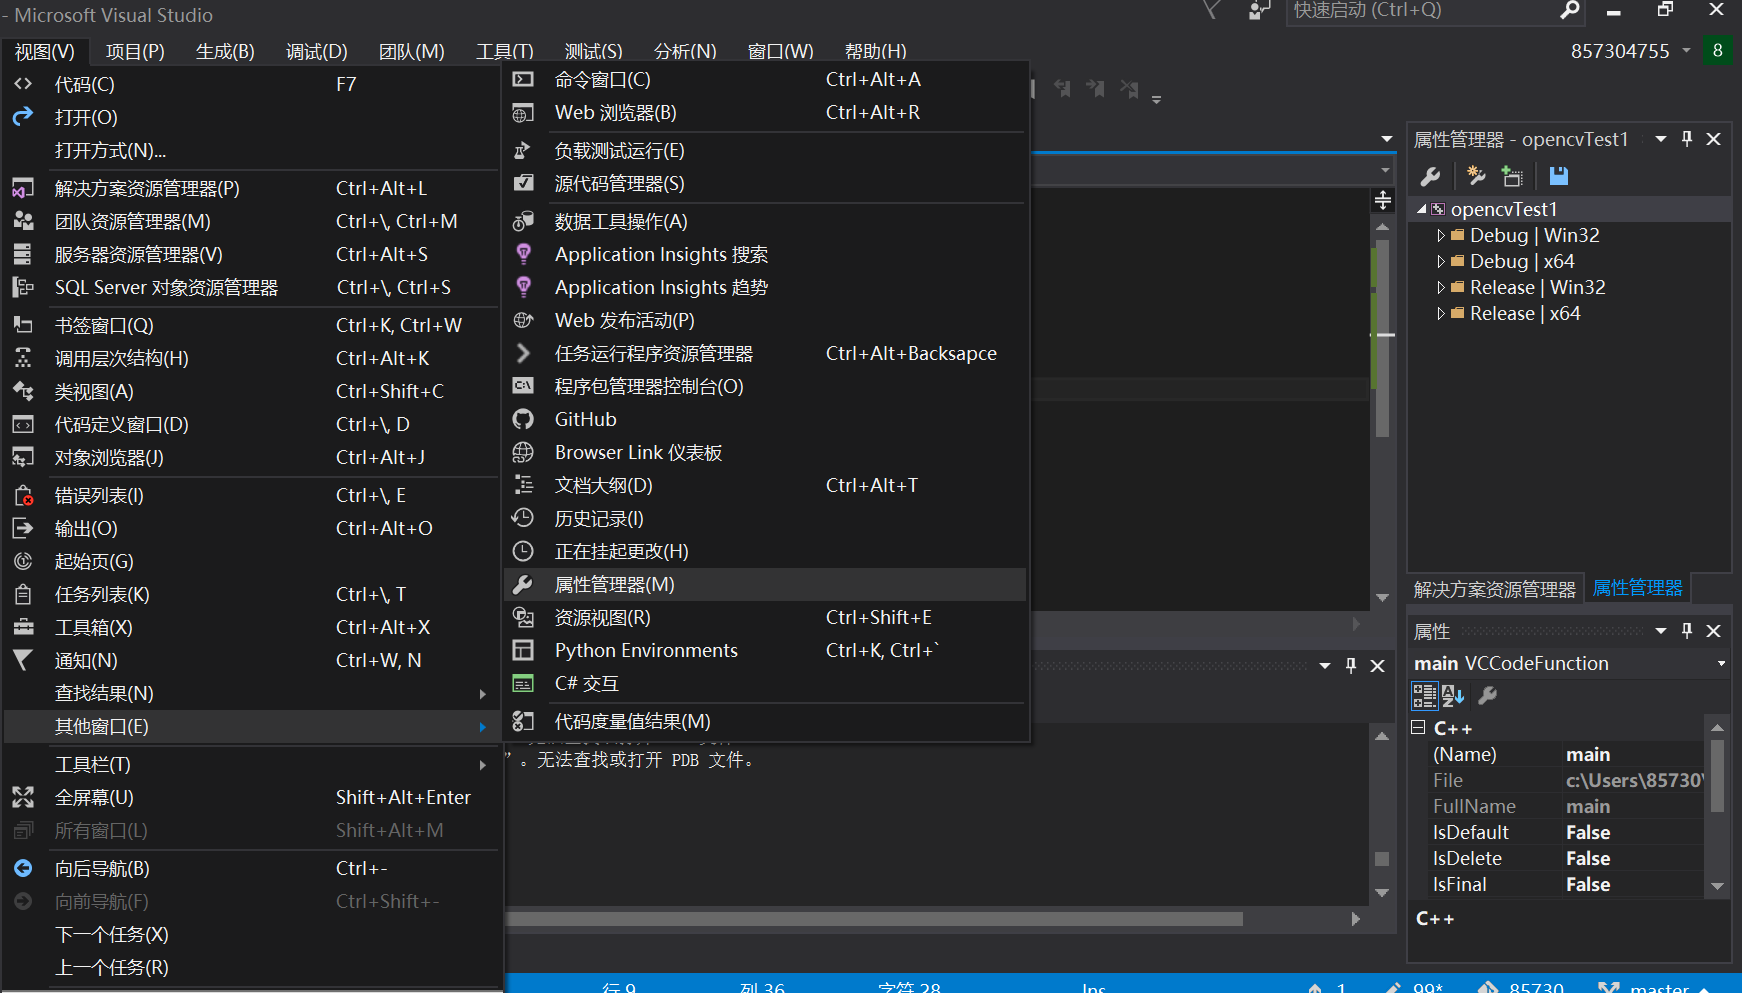Screen dimensions: 1742x993
Task: Select 属性管理器(M) in the submenu
Action: [x=767, y=584]
